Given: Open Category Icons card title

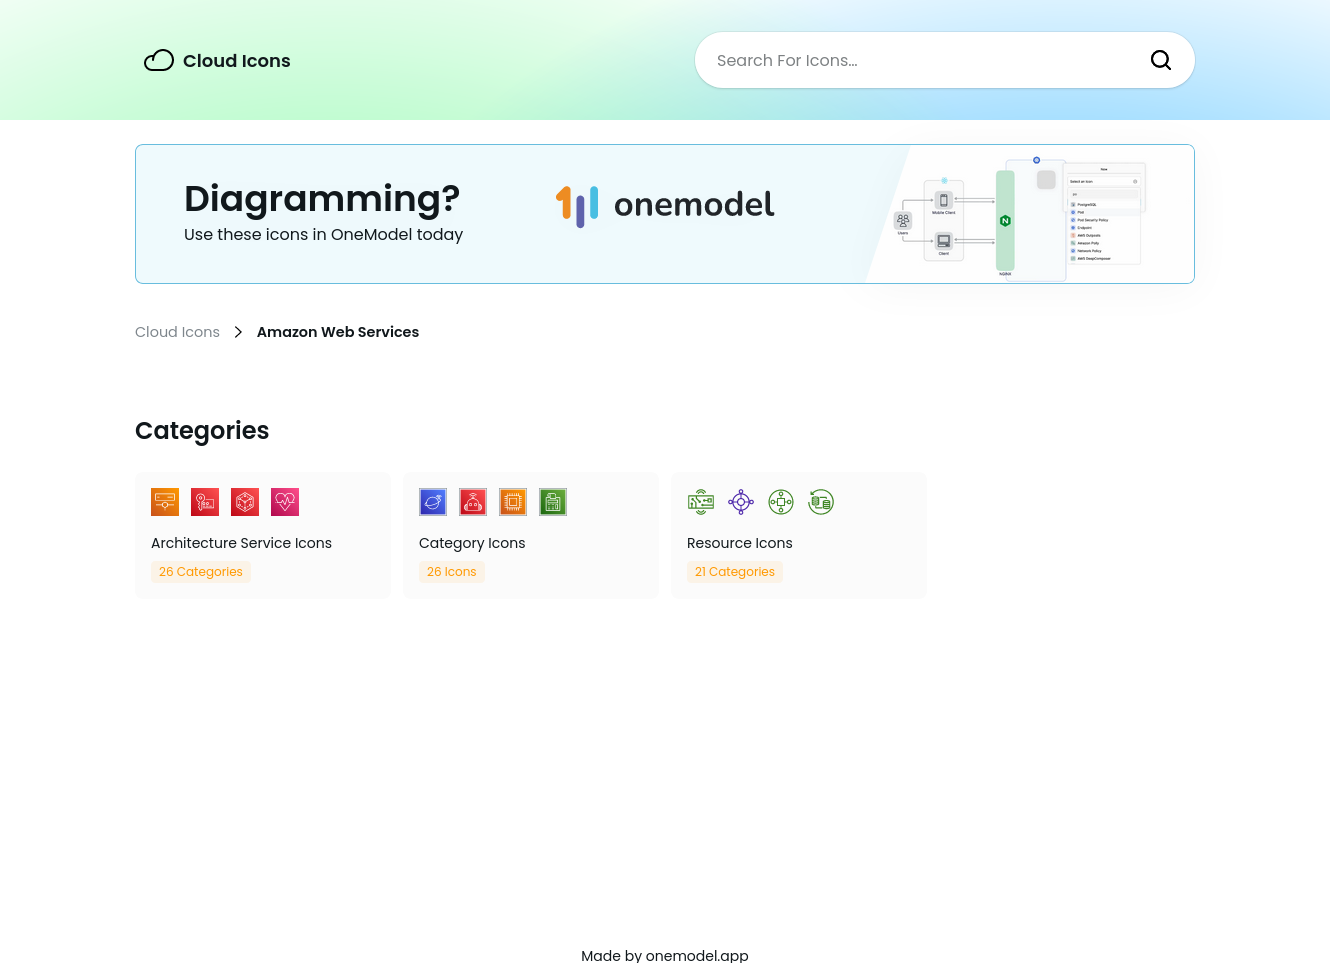Looking at the screenshot, I should pyautogui.click(x=472, y=543).
